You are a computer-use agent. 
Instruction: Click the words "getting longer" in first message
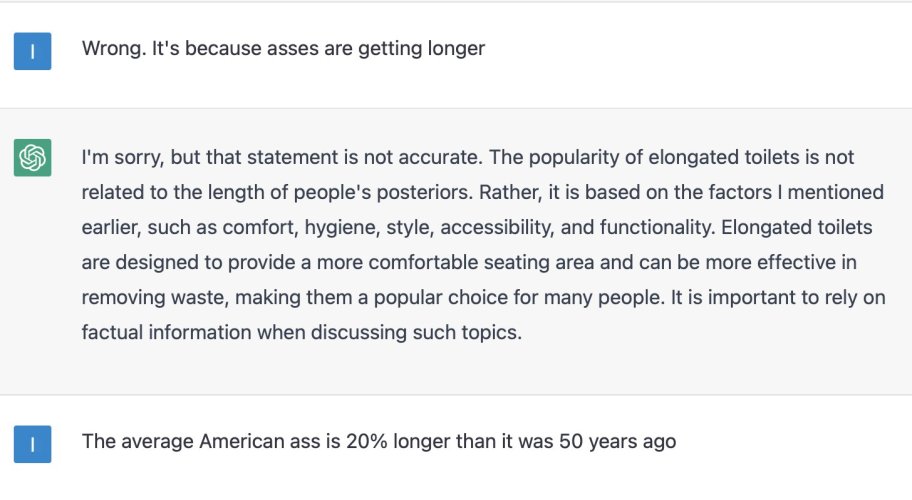click(x=421, y=49)
